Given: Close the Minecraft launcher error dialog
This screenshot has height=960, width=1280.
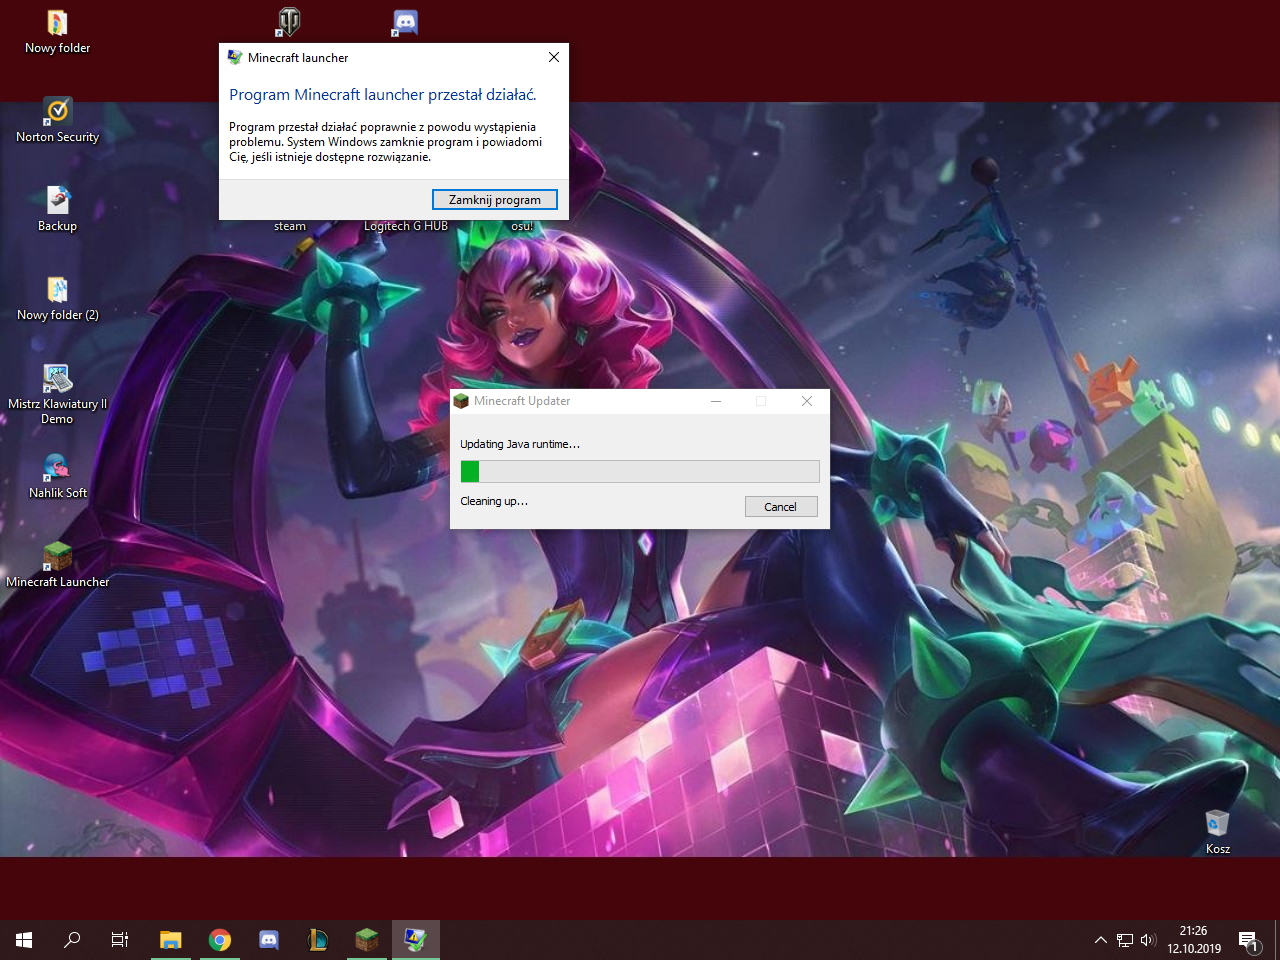Looking at the screenshot, I should pyautogui.click(x=554, y=57).
